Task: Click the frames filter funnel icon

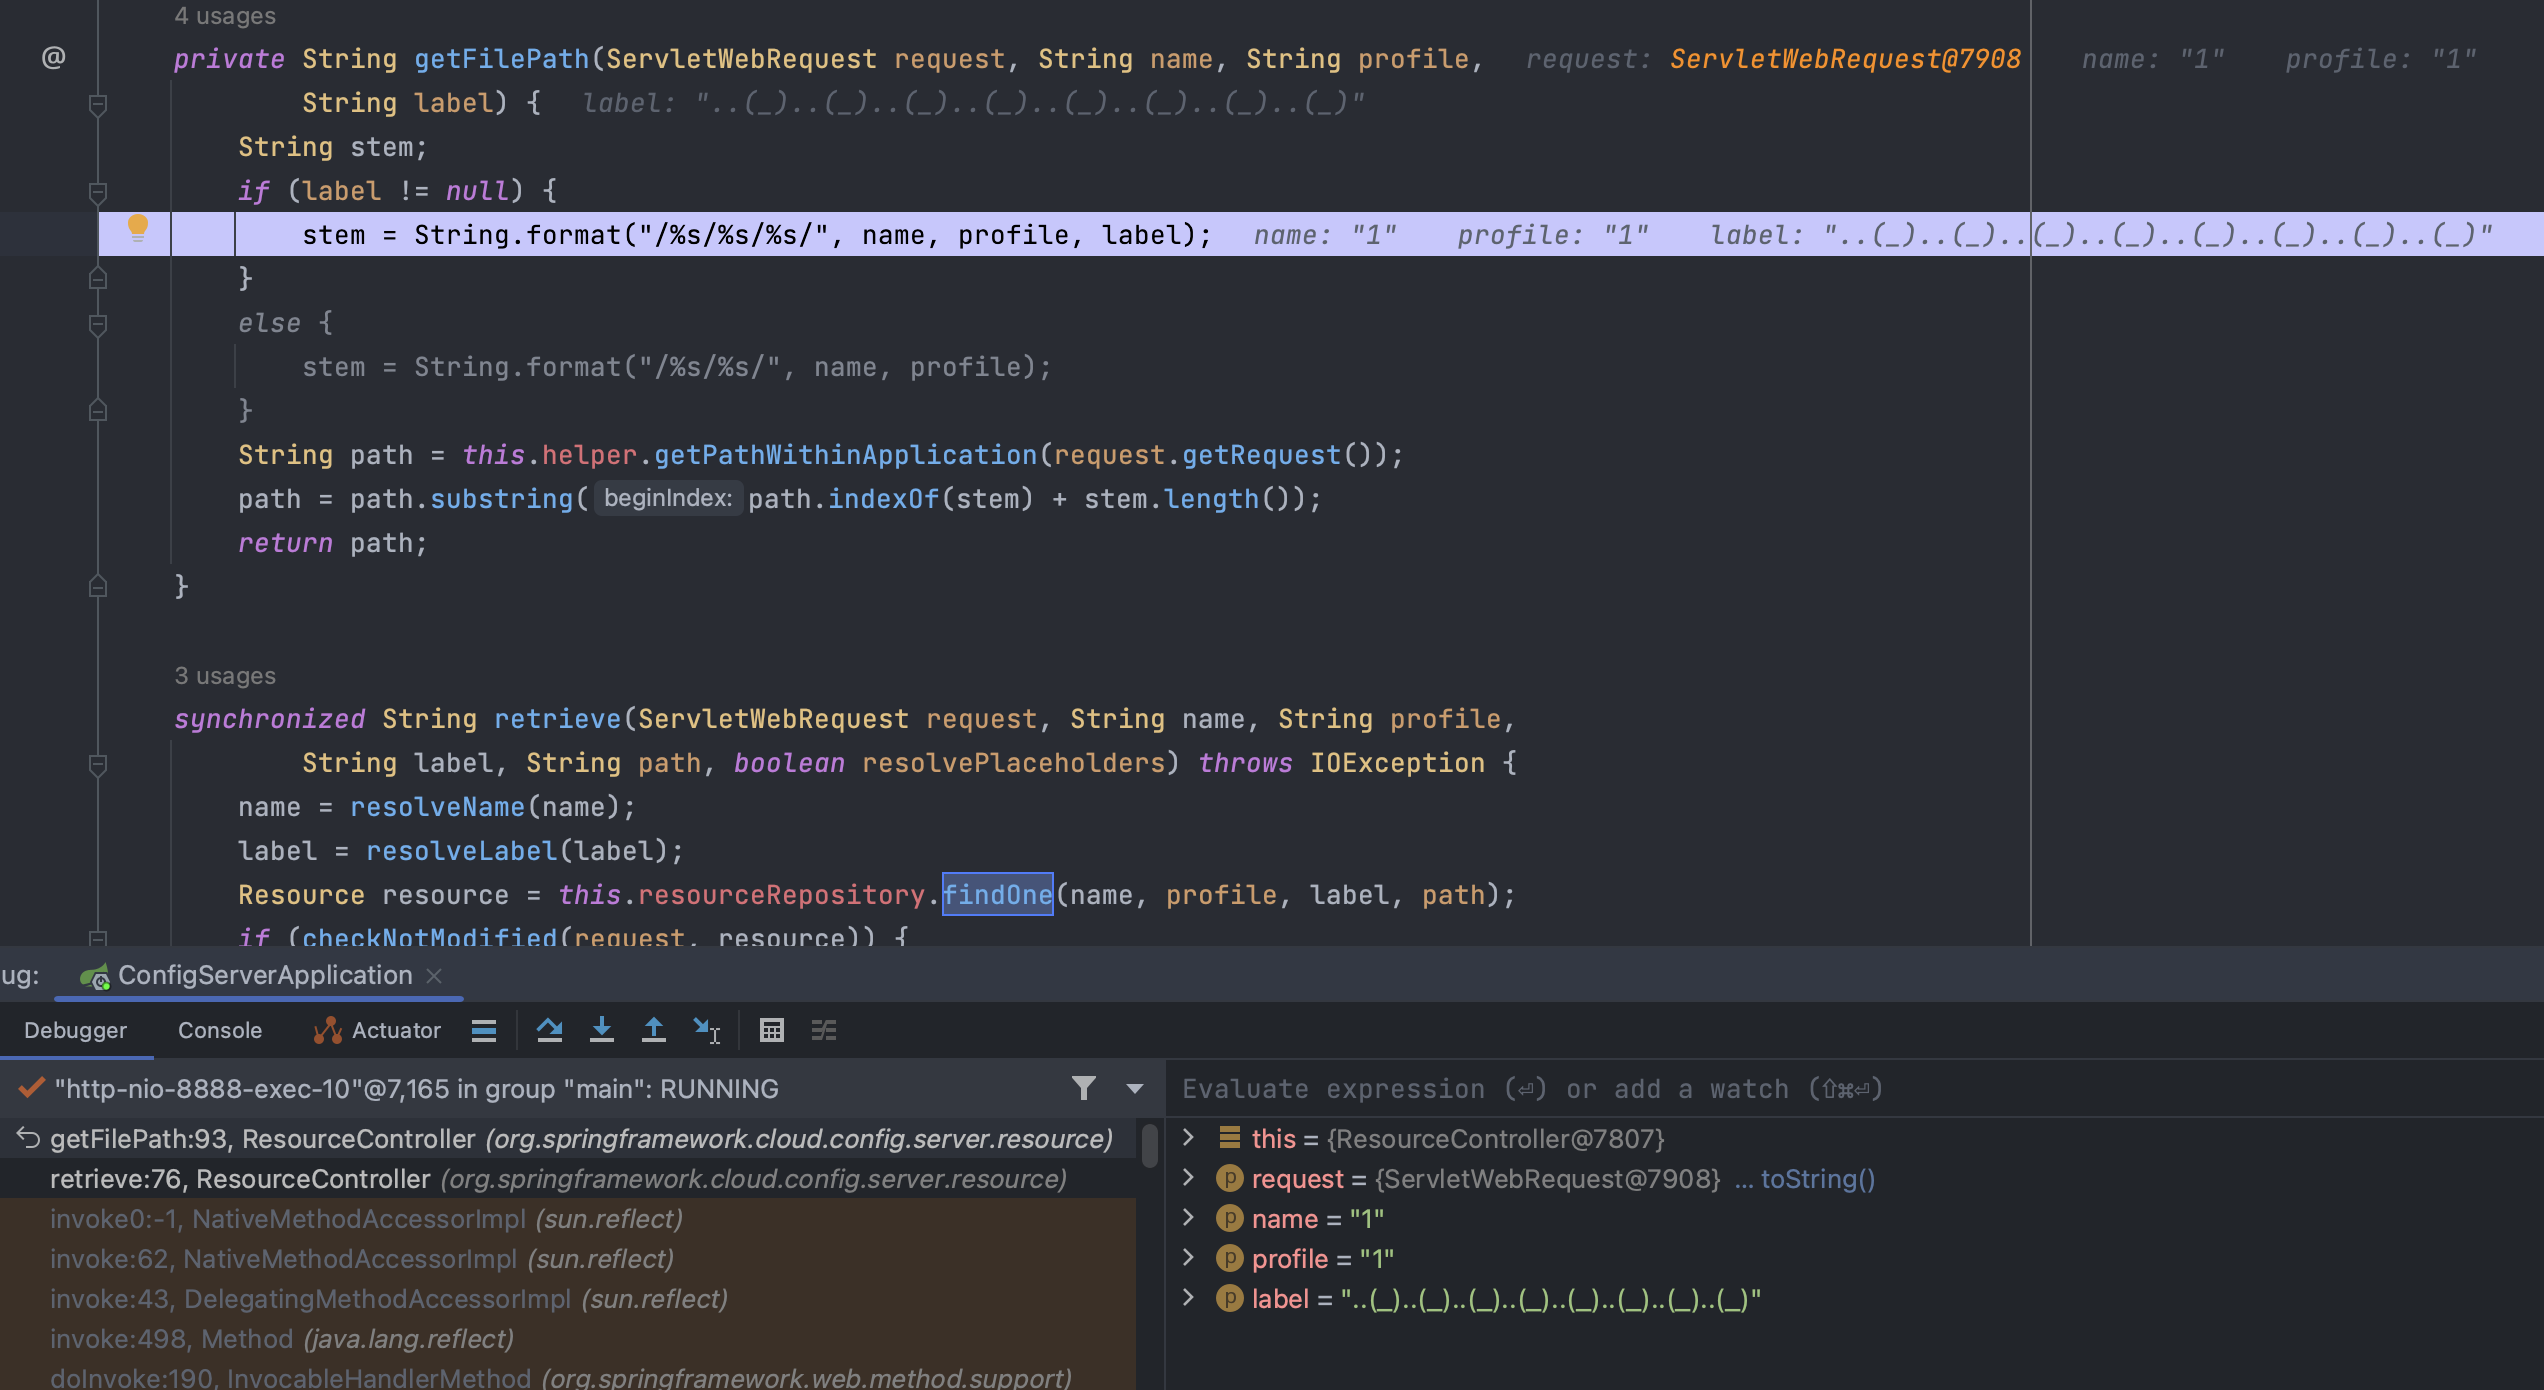Action: pyautogui.click(x=1083, y=1088)
